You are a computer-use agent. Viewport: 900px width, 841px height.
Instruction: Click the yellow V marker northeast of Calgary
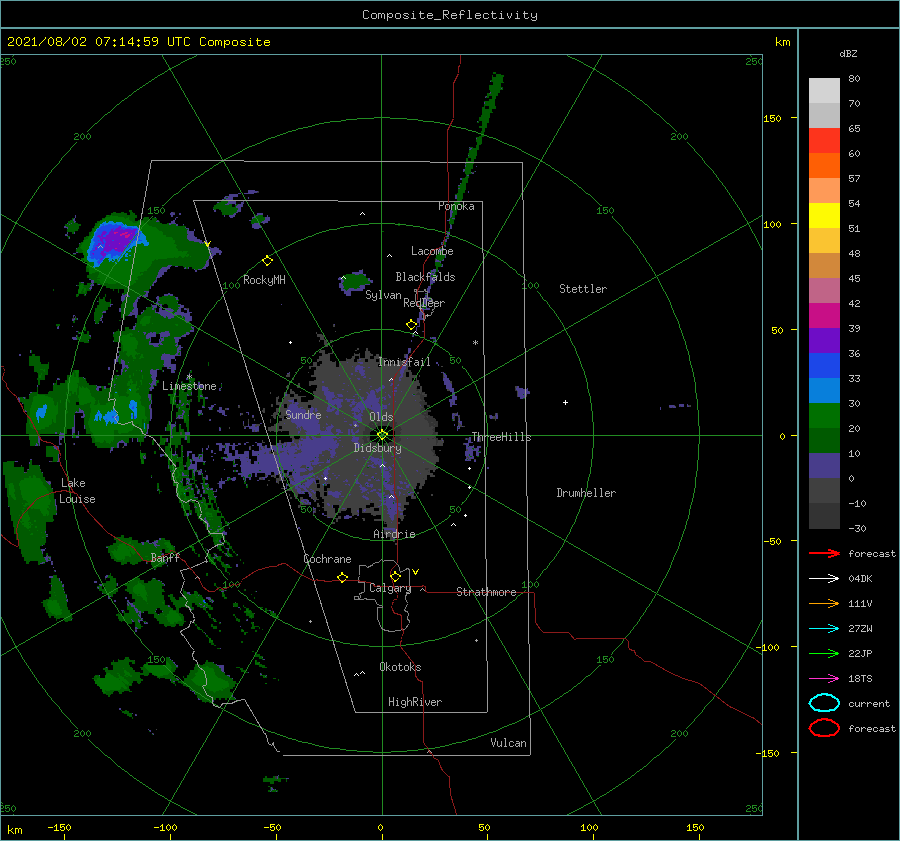416,572
